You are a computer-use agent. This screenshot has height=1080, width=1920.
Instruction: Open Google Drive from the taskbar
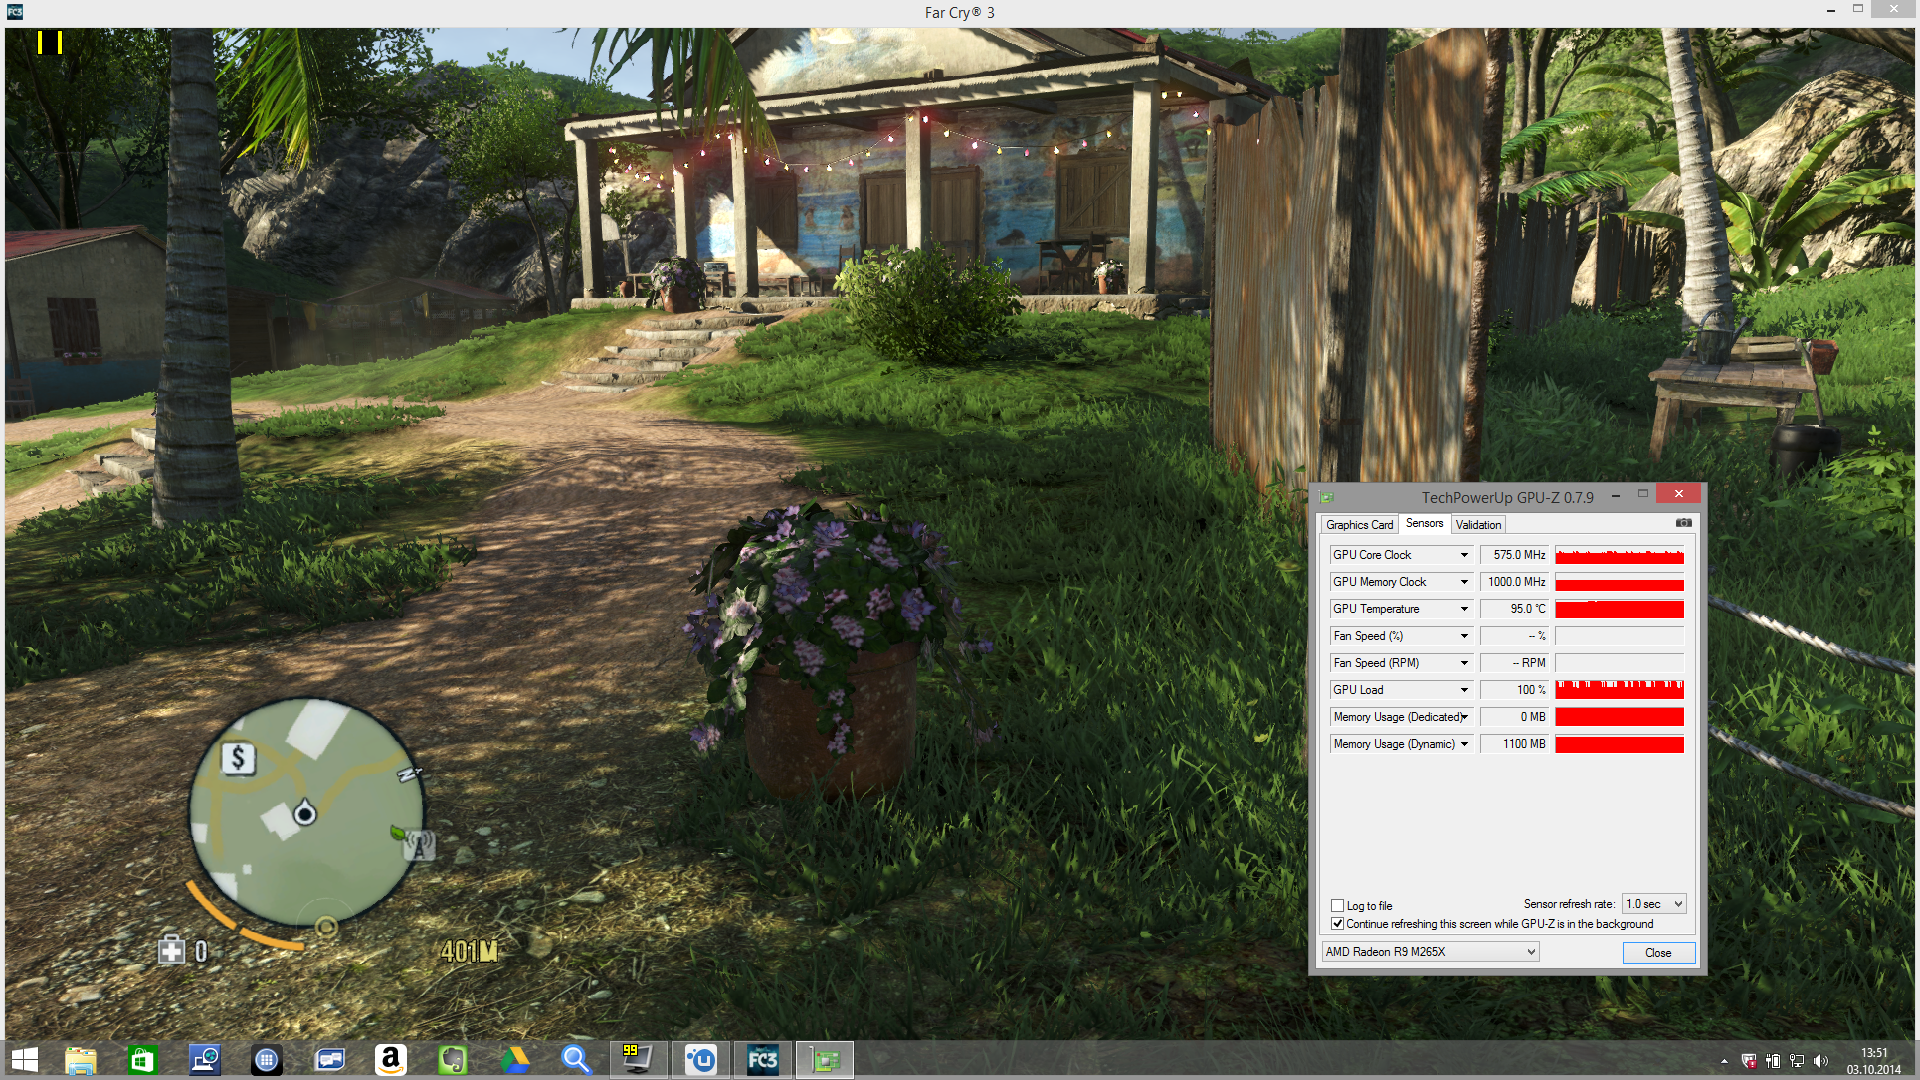coord(515,1060)
